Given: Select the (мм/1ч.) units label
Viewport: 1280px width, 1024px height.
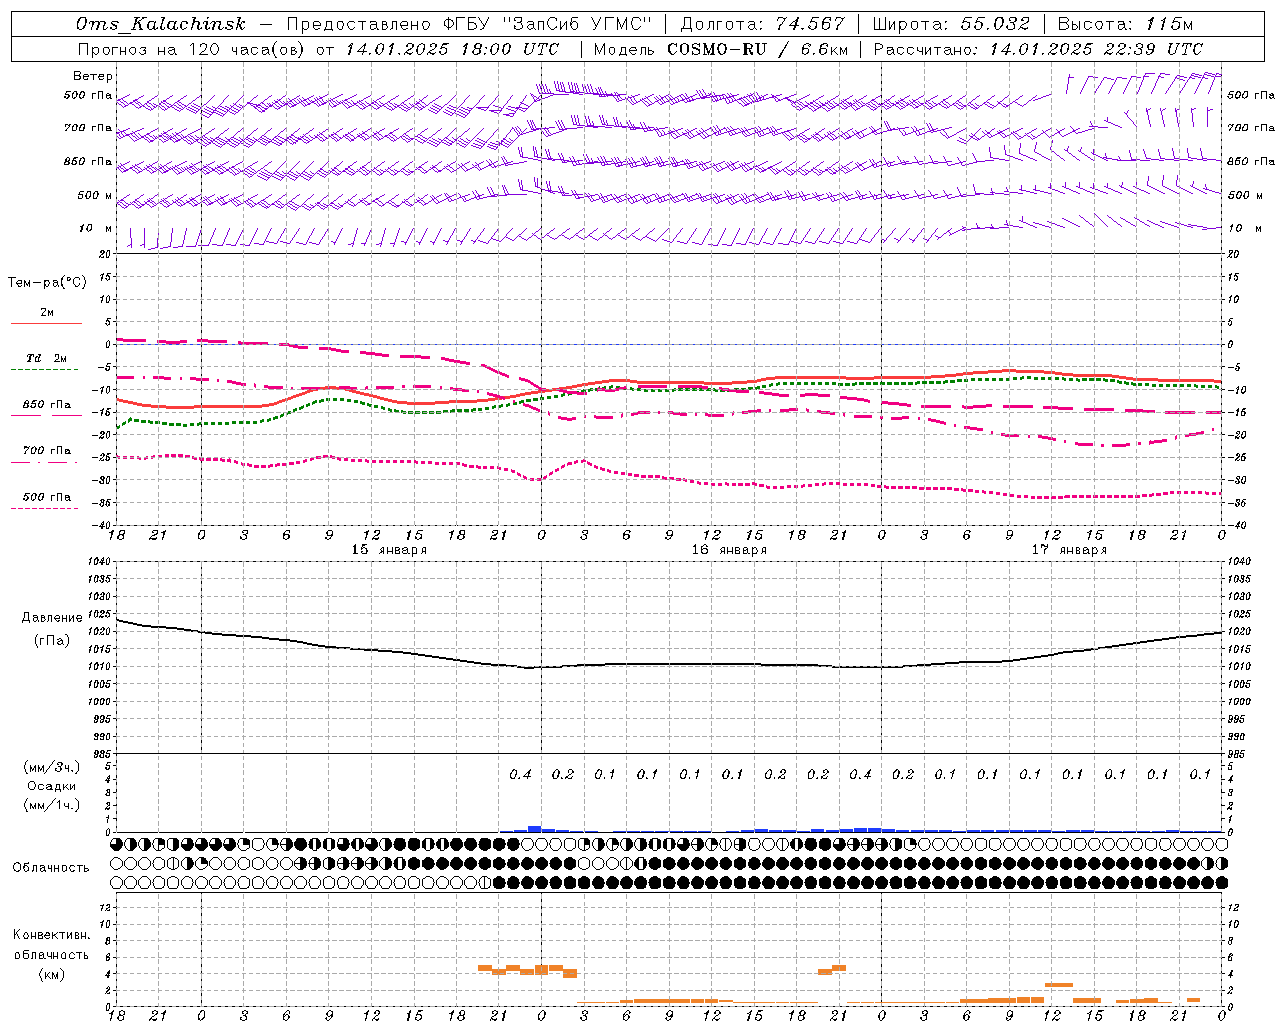Looking at the screenshot, I should tap(51, 805).
